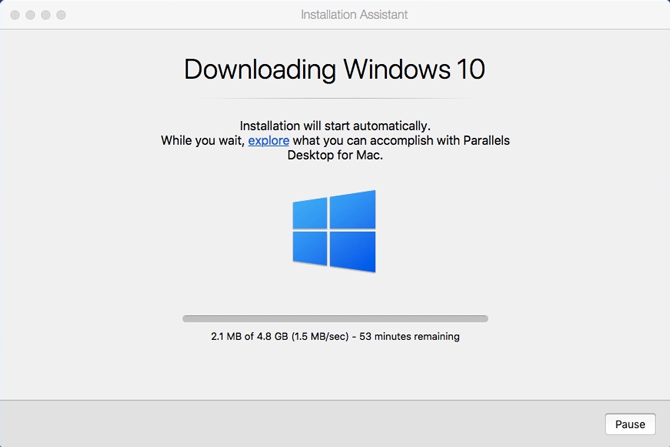Click the download progress bar

335,318
